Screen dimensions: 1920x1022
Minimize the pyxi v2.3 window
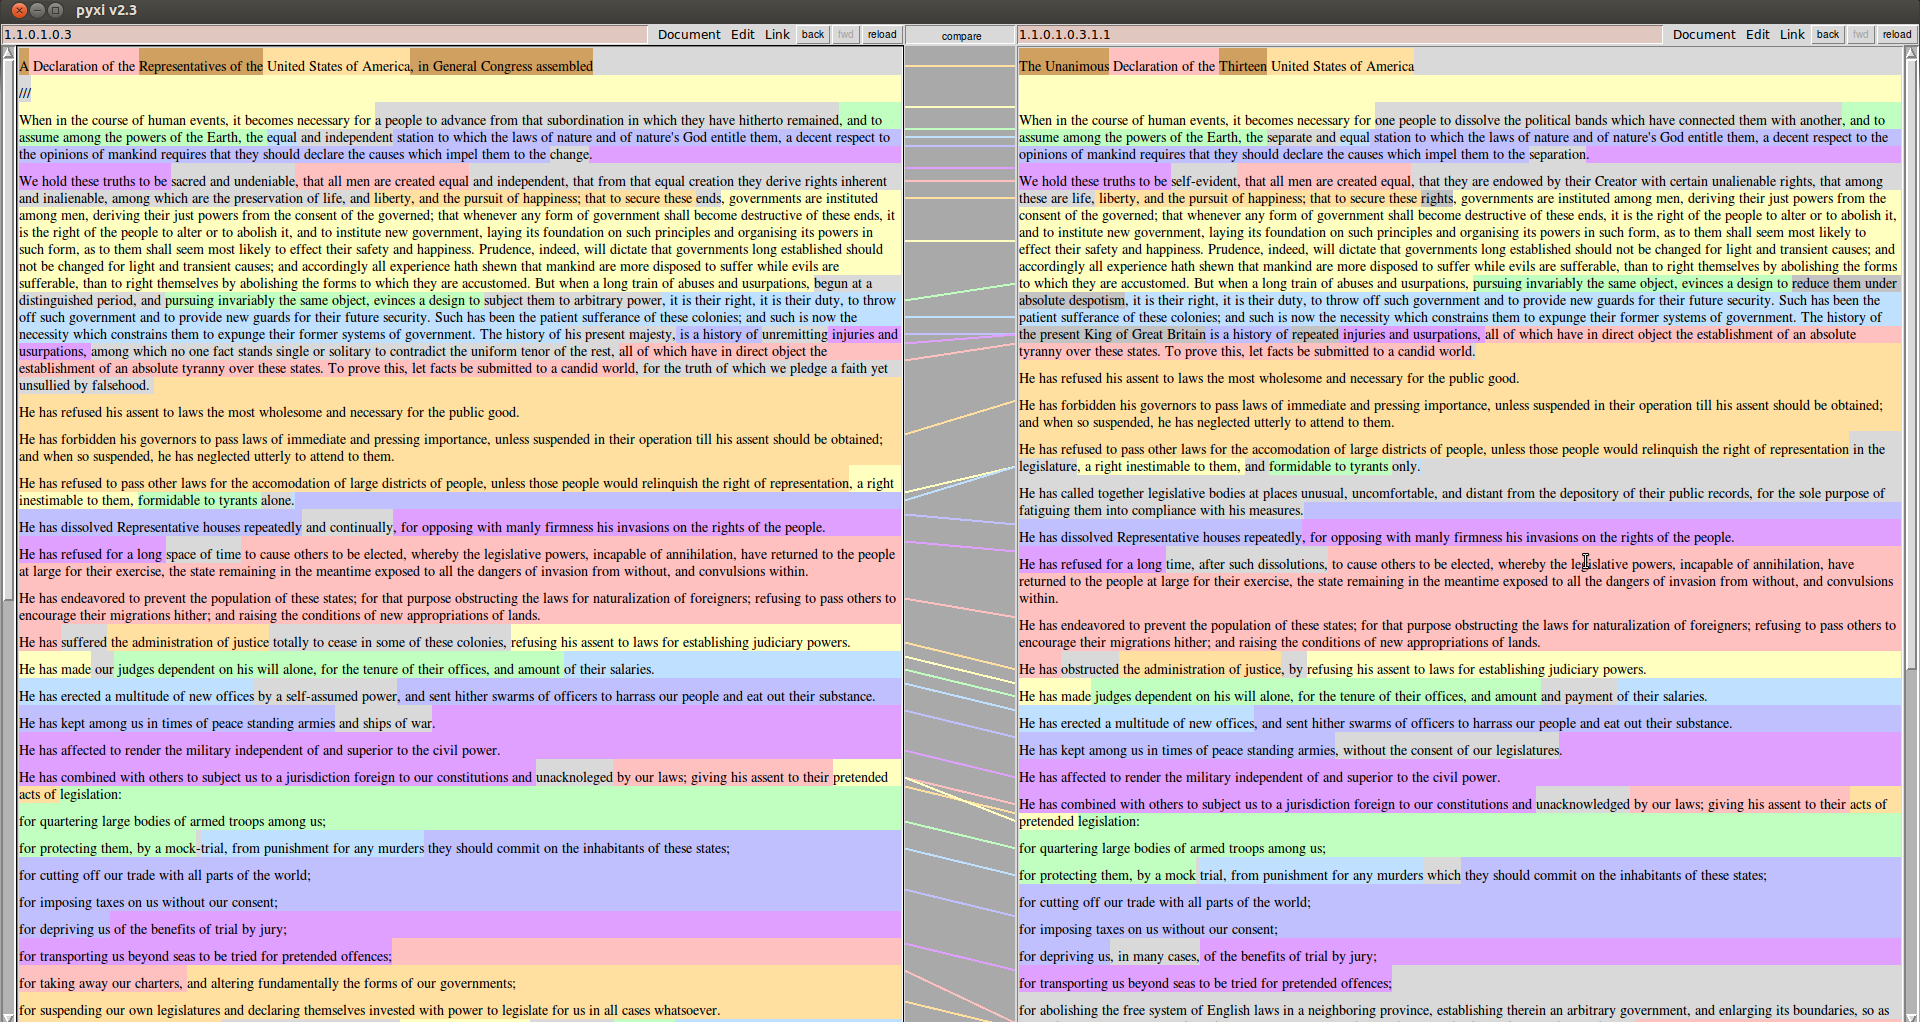pos(37,10)
